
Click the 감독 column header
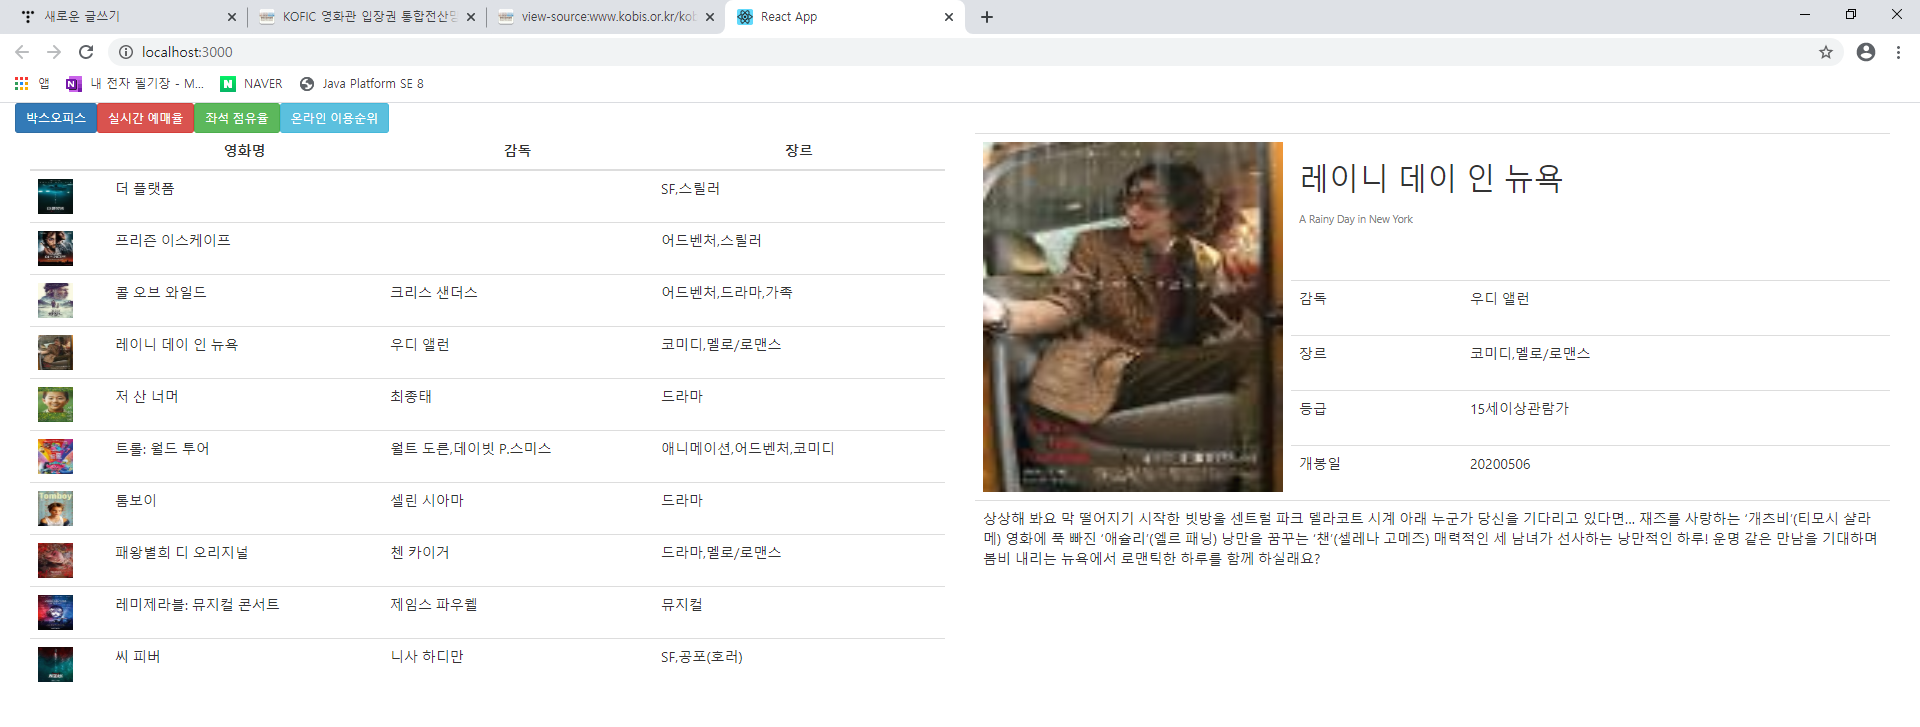(517, 151)
